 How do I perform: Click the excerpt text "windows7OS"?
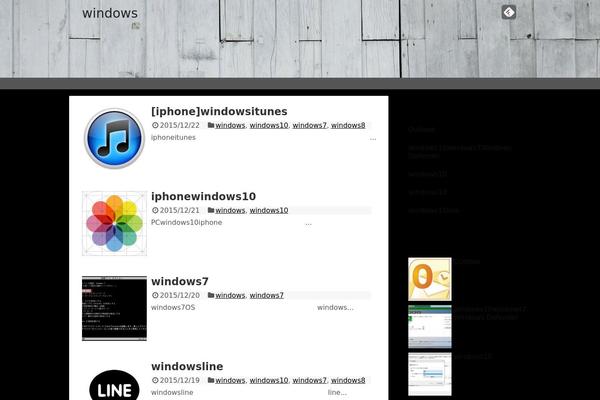click(173, 307)
